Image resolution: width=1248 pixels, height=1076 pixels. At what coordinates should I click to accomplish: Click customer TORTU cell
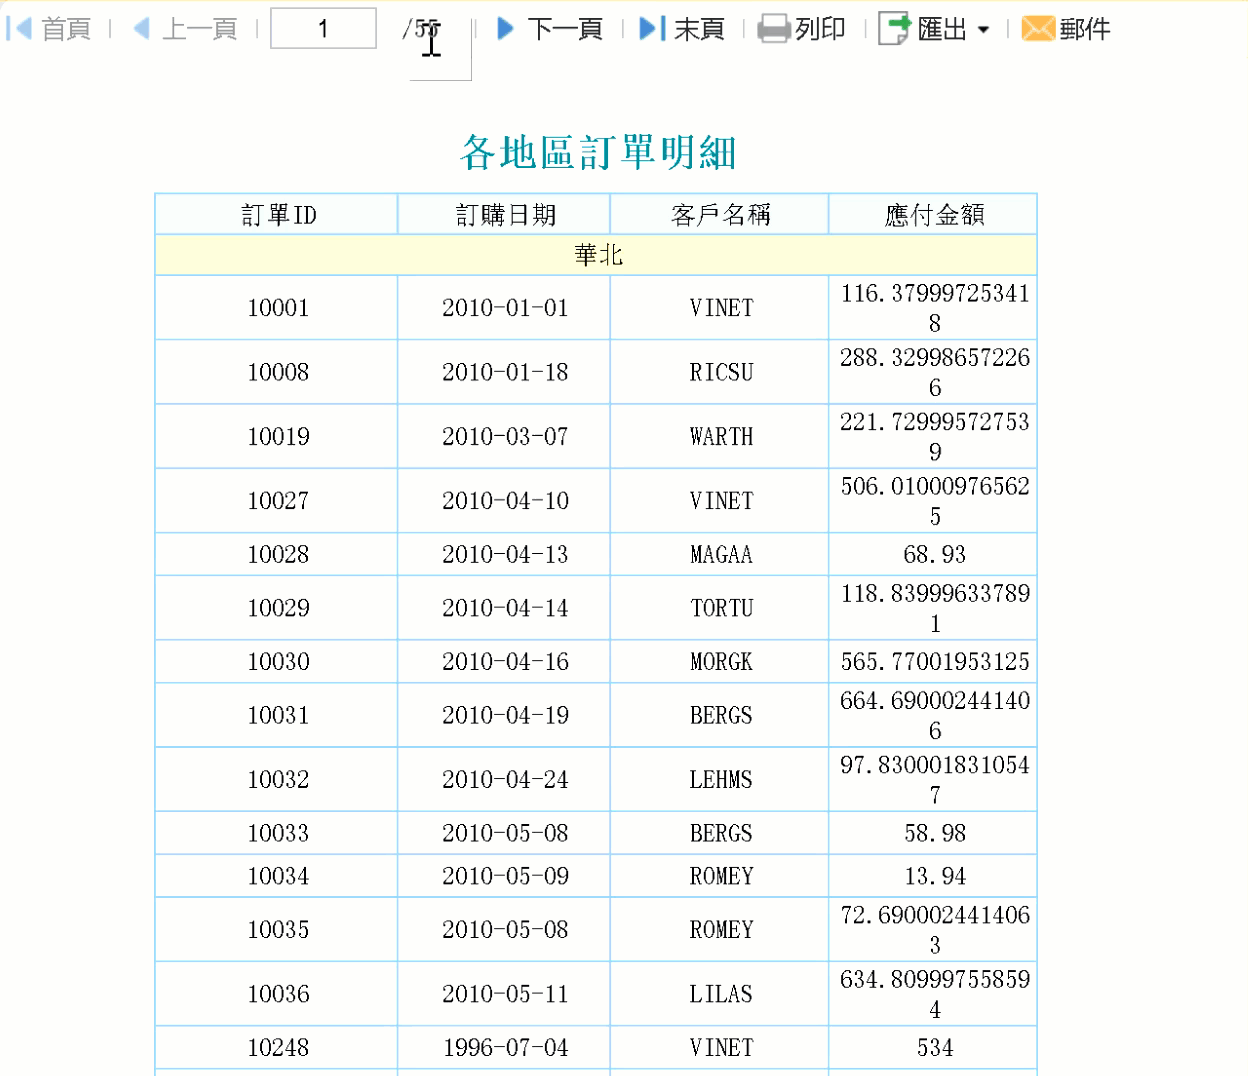720,608
